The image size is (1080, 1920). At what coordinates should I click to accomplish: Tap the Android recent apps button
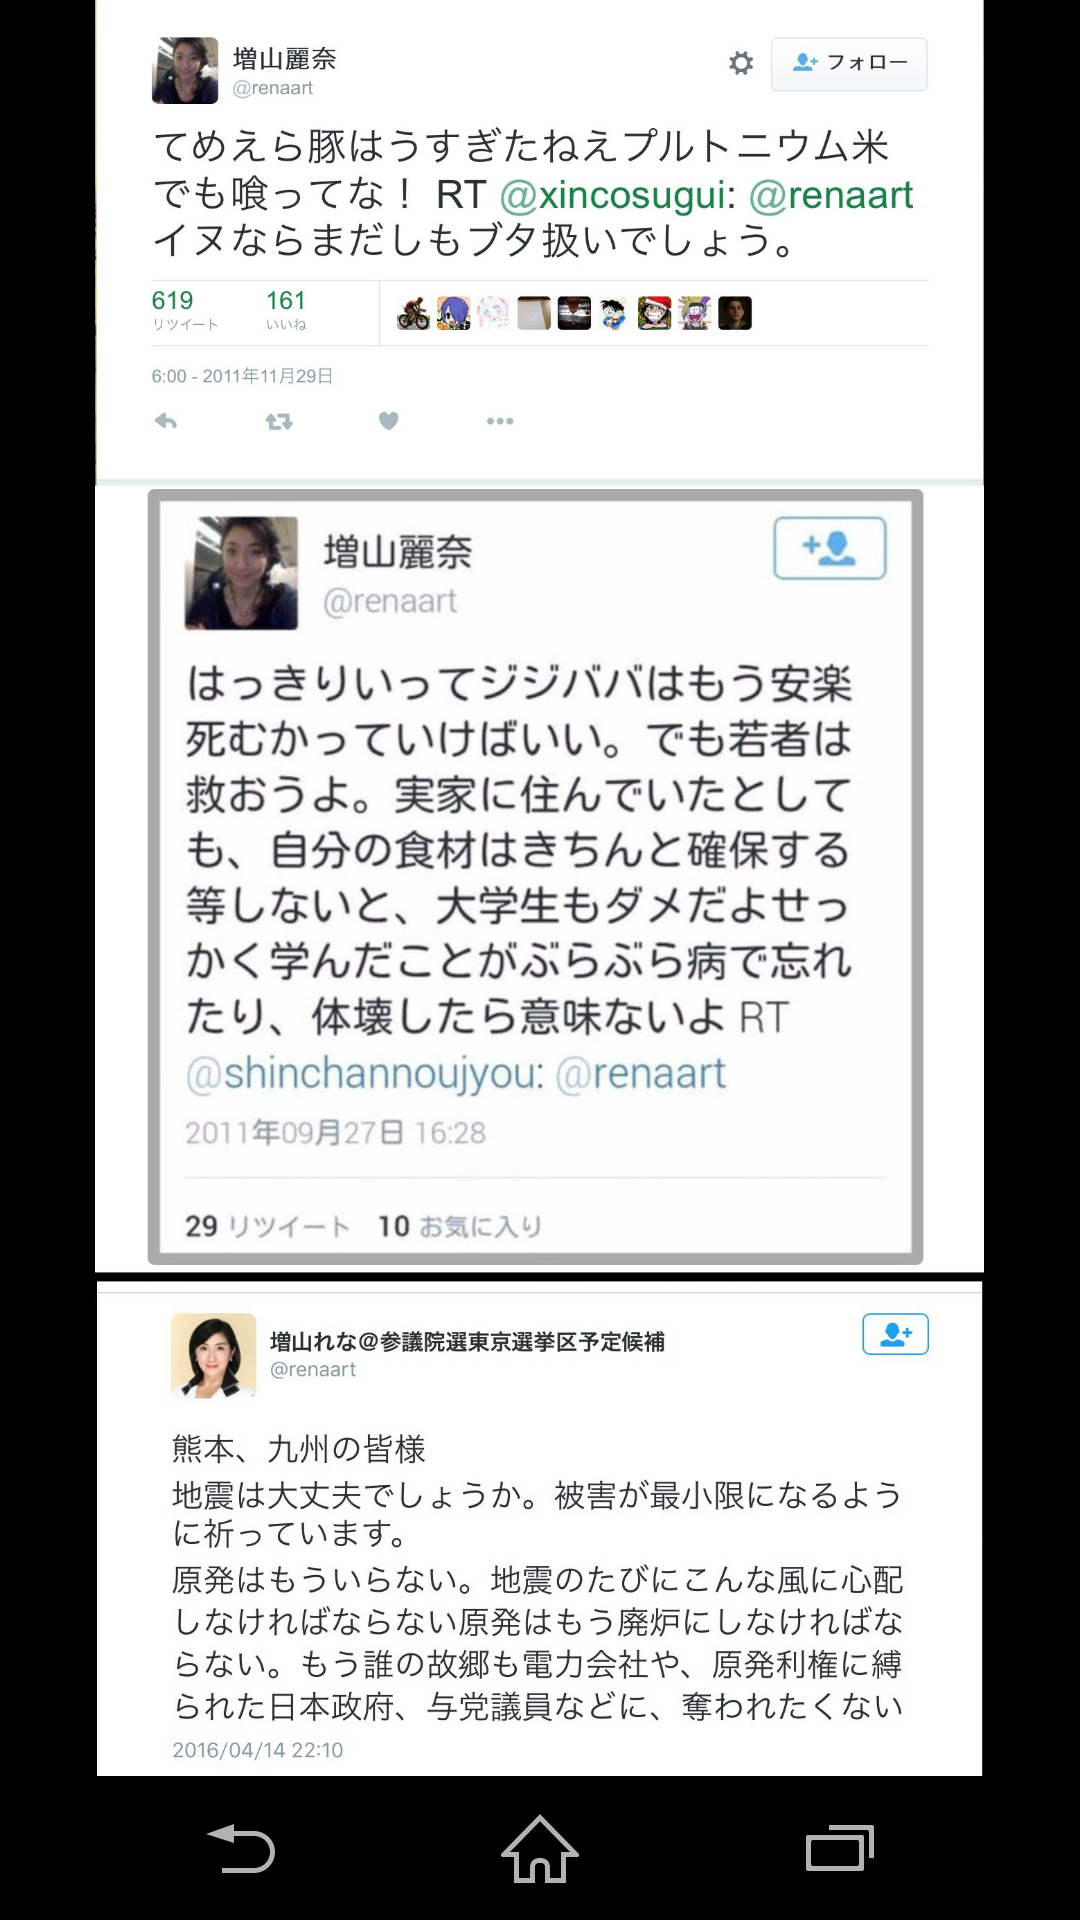click(x=840, y=1848)
